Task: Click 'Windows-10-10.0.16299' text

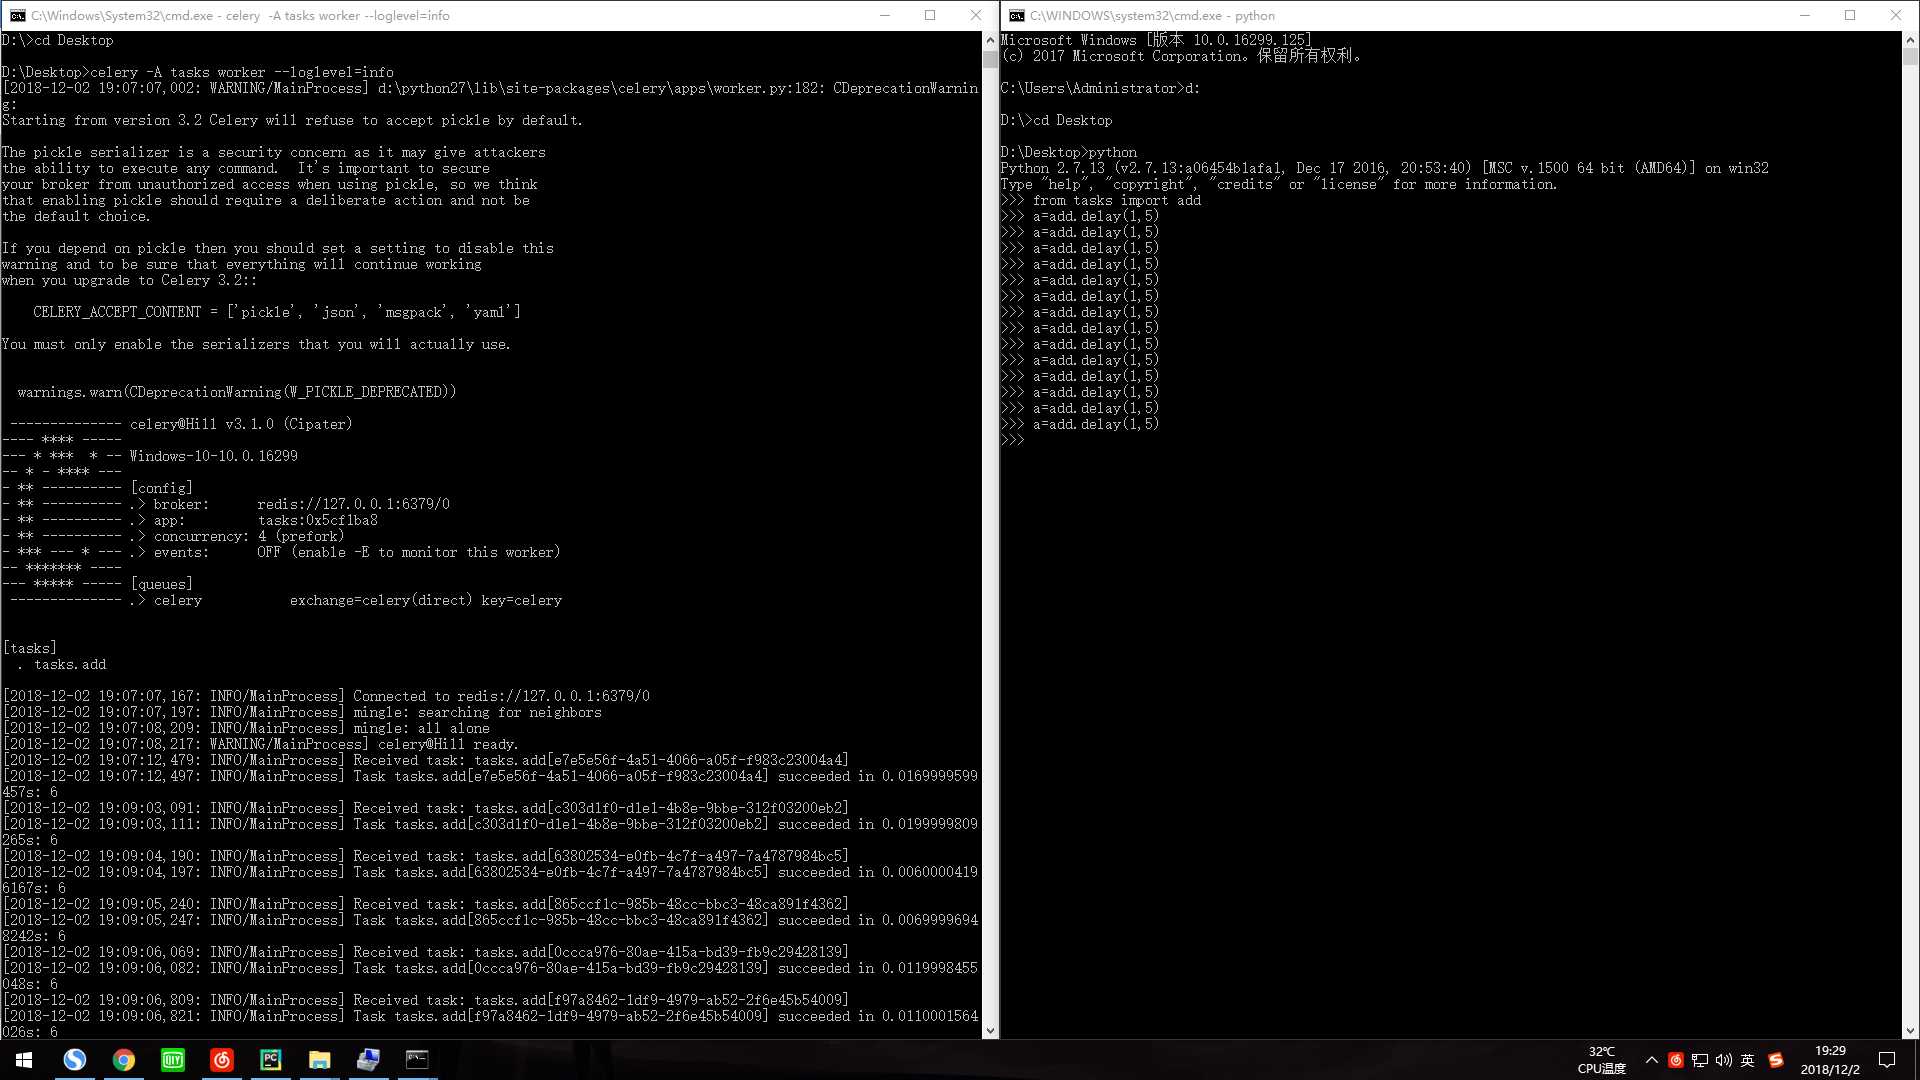Action: click(x=214, y=456)
